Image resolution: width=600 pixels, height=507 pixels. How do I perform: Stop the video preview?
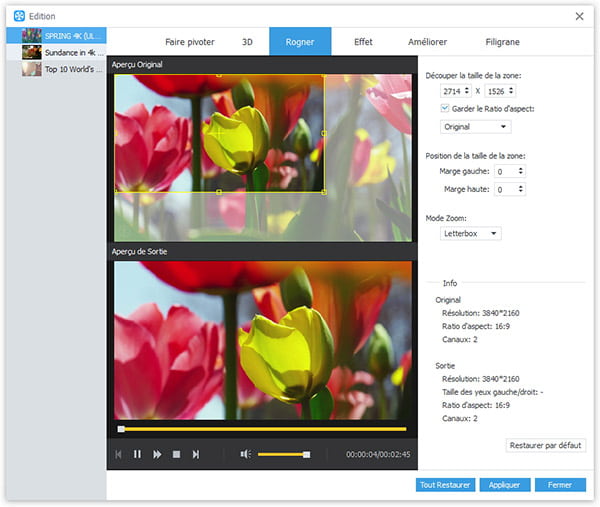(176, 454)
